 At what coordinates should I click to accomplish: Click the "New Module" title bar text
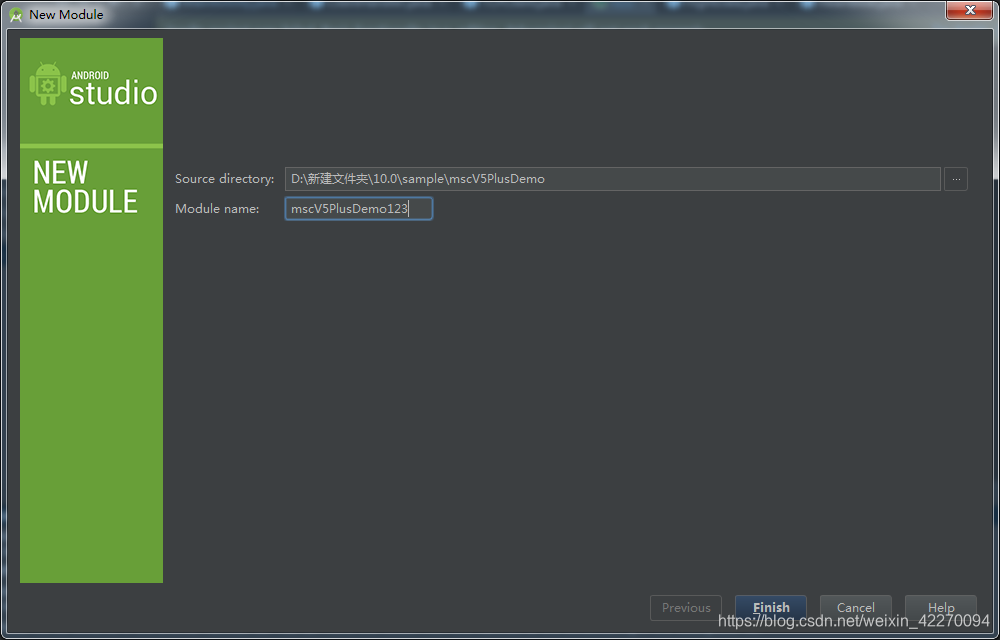pos(66,14)
